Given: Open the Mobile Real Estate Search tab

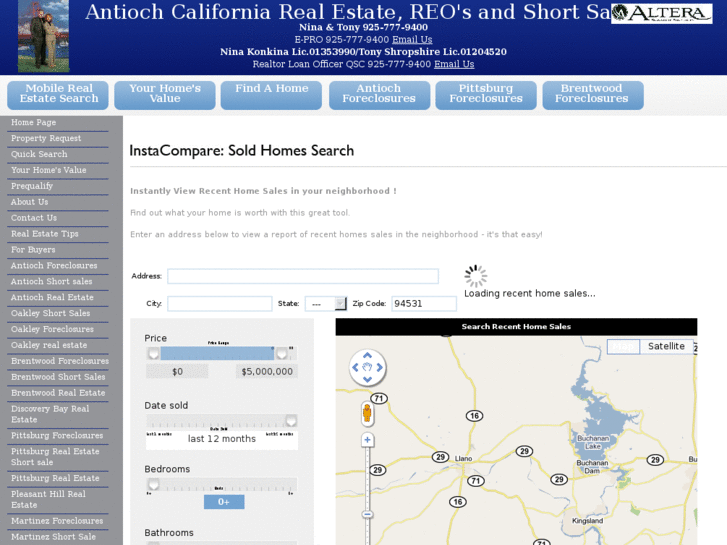Looking at the screenshot, I should [58, 95].
